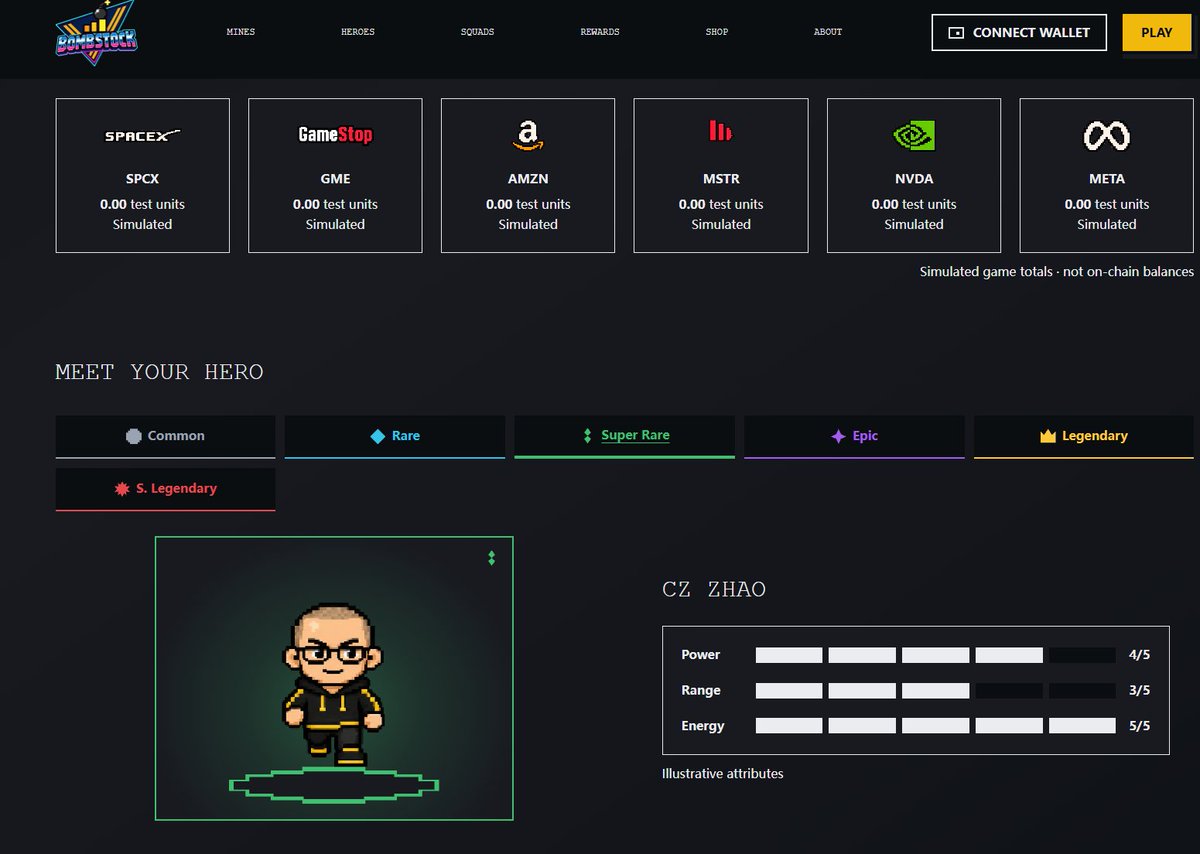The image size is (1200, 854).
Task: Click the Power 4/5 value
Action: (x=1139, y=655)
